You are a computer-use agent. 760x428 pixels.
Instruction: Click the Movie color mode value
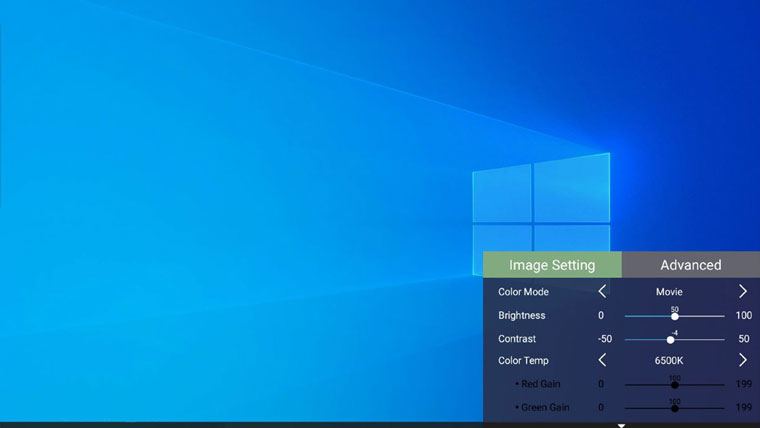(x=669, y=292)
